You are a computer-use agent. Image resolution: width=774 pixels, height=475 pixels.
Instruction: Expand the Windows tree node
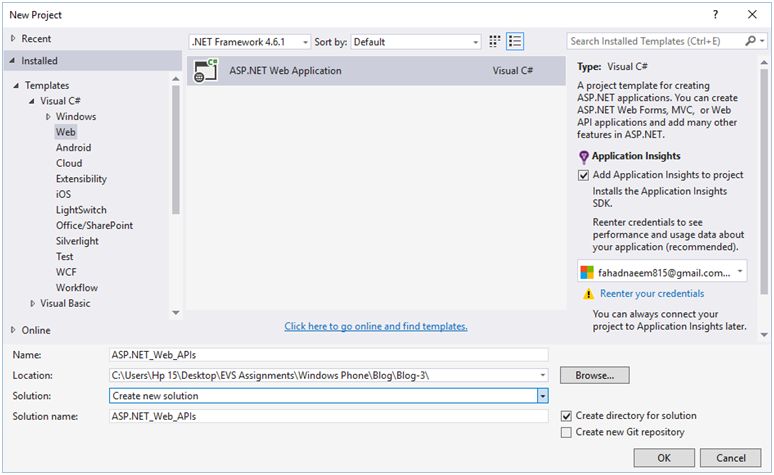tap(48, 117)
